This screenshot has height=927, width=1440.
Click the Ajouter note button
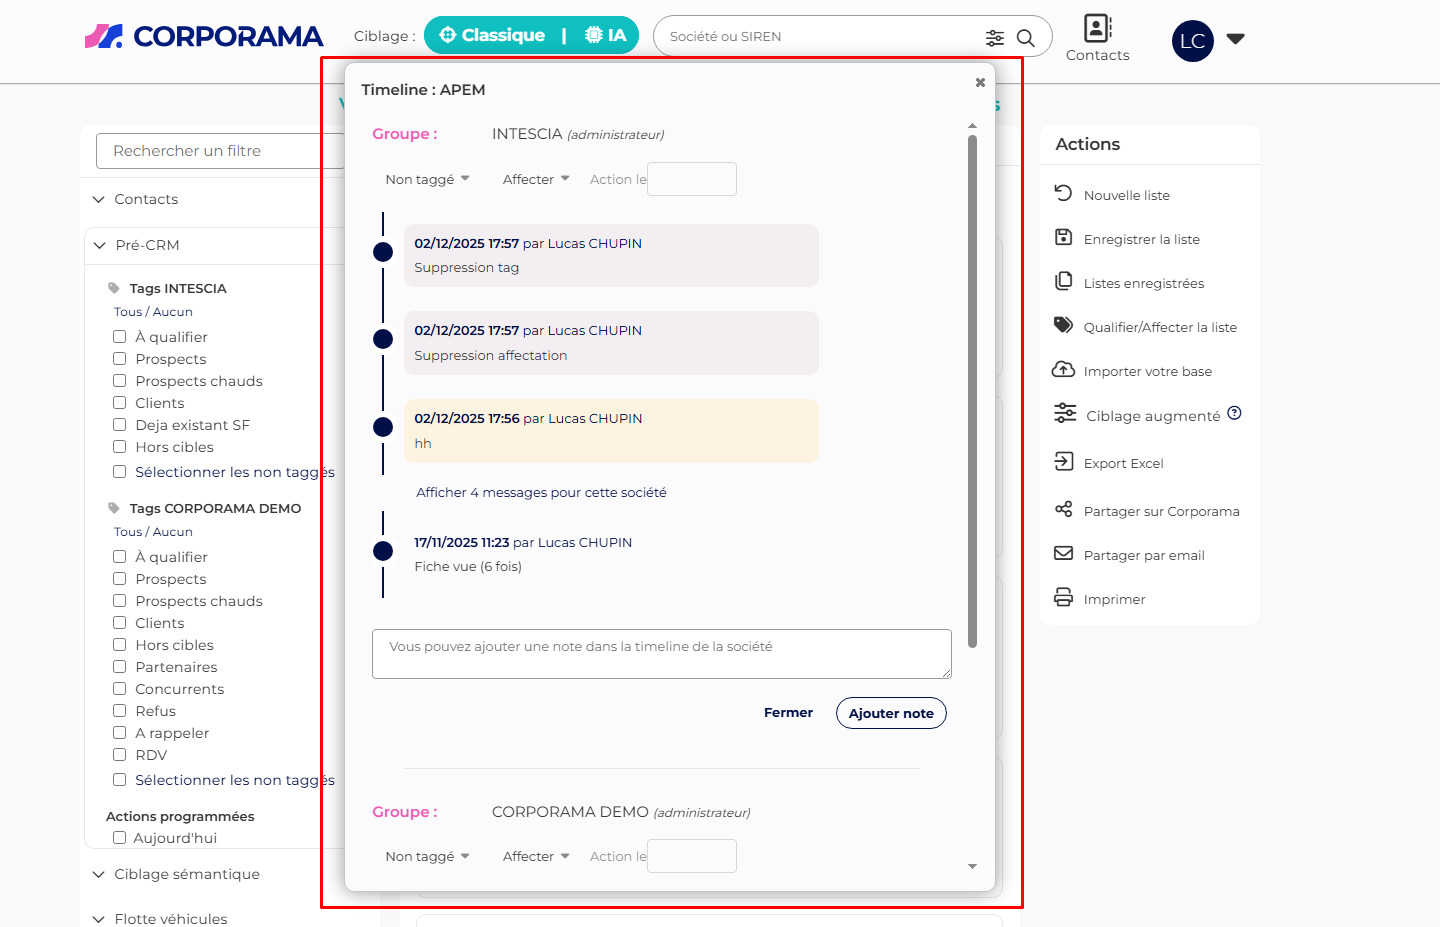point(890,713)
